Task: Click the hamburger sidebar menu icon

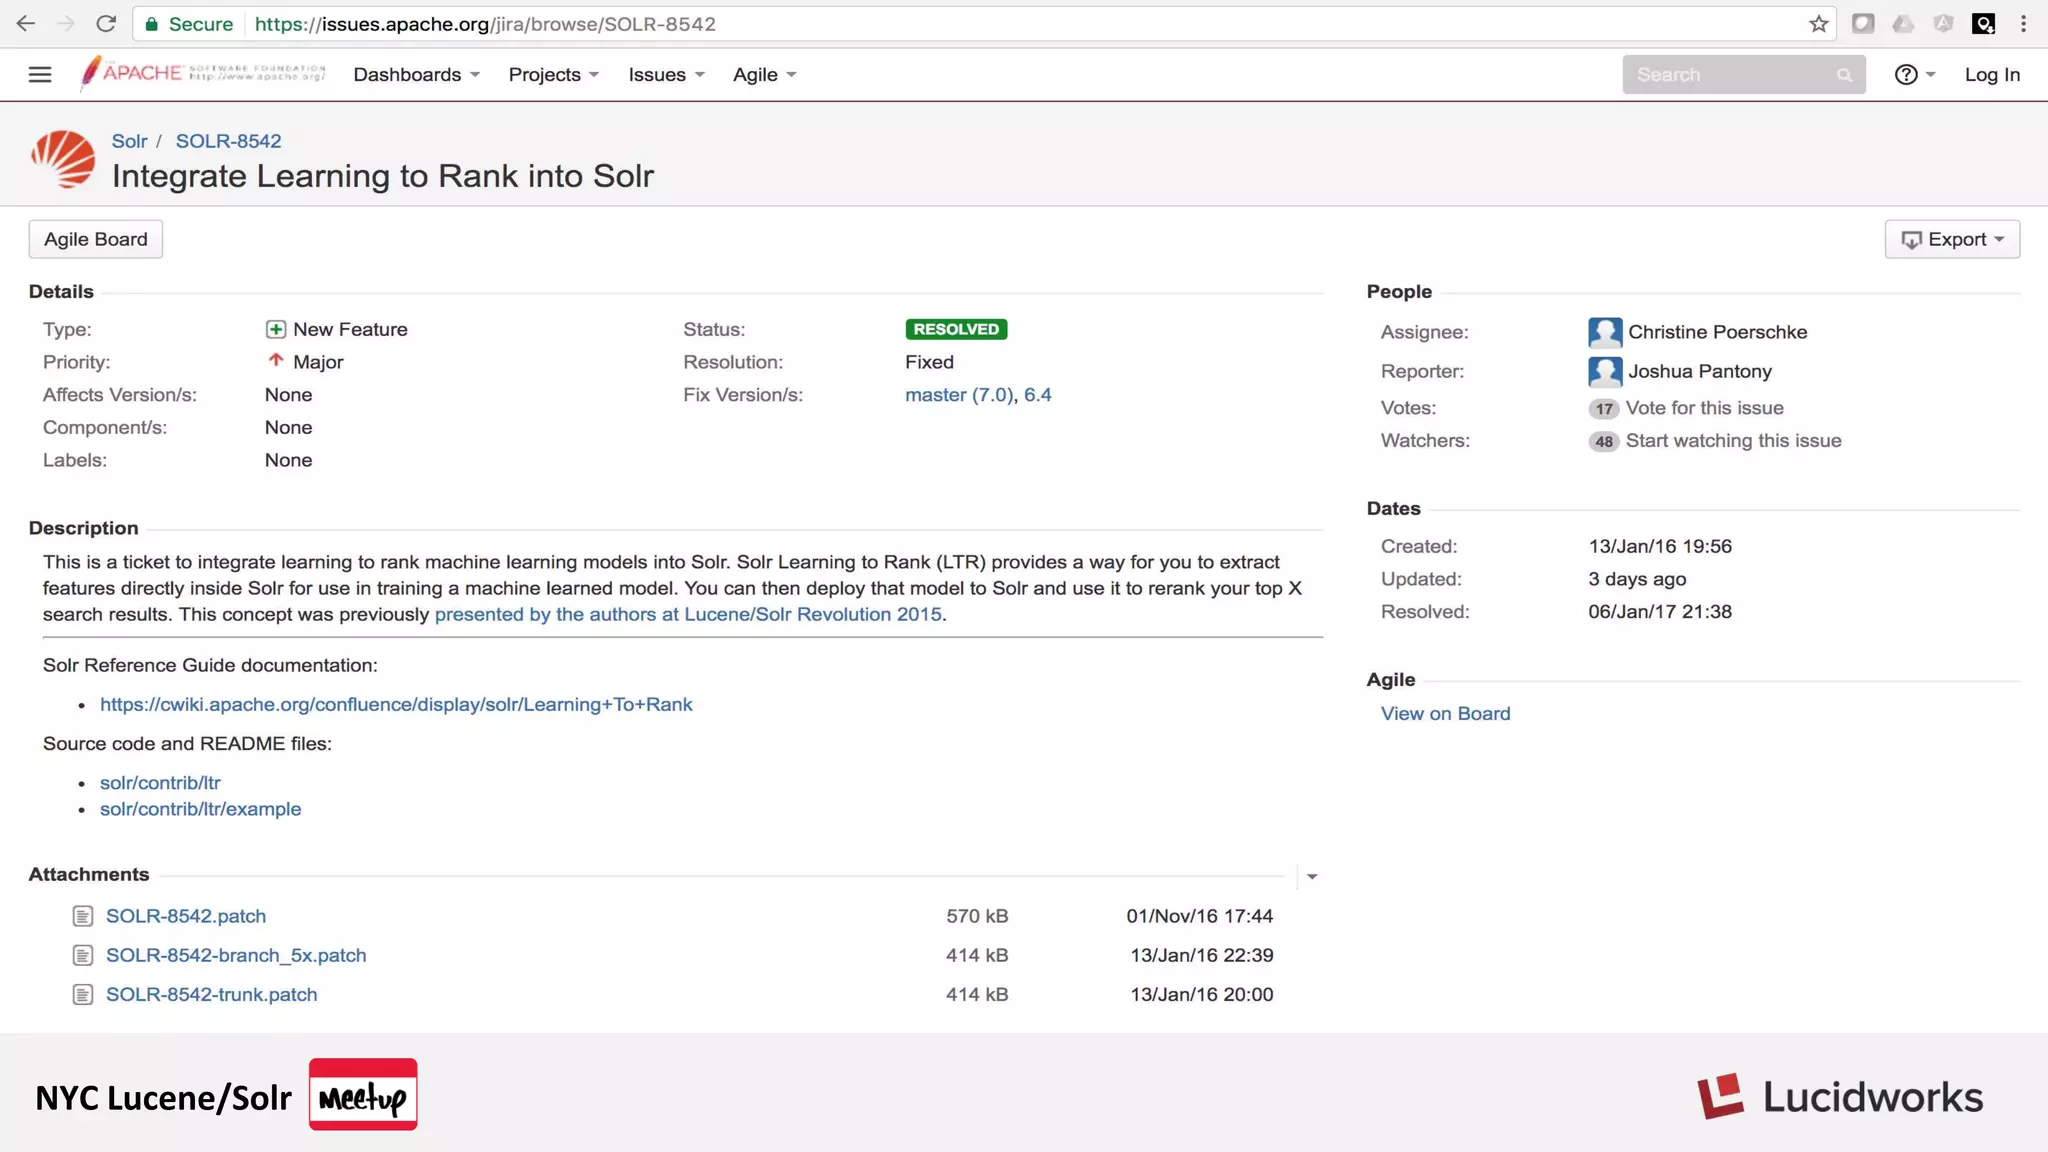Action: (40, 75)
